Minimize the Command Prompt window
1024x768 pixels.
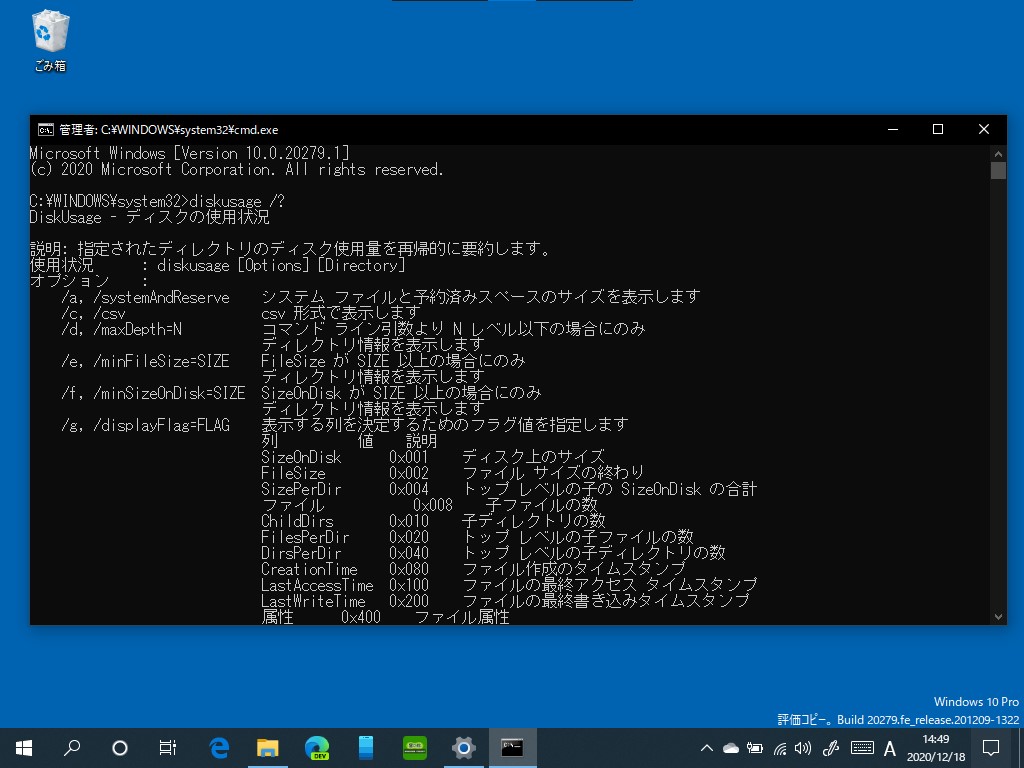tap(891, 129)
